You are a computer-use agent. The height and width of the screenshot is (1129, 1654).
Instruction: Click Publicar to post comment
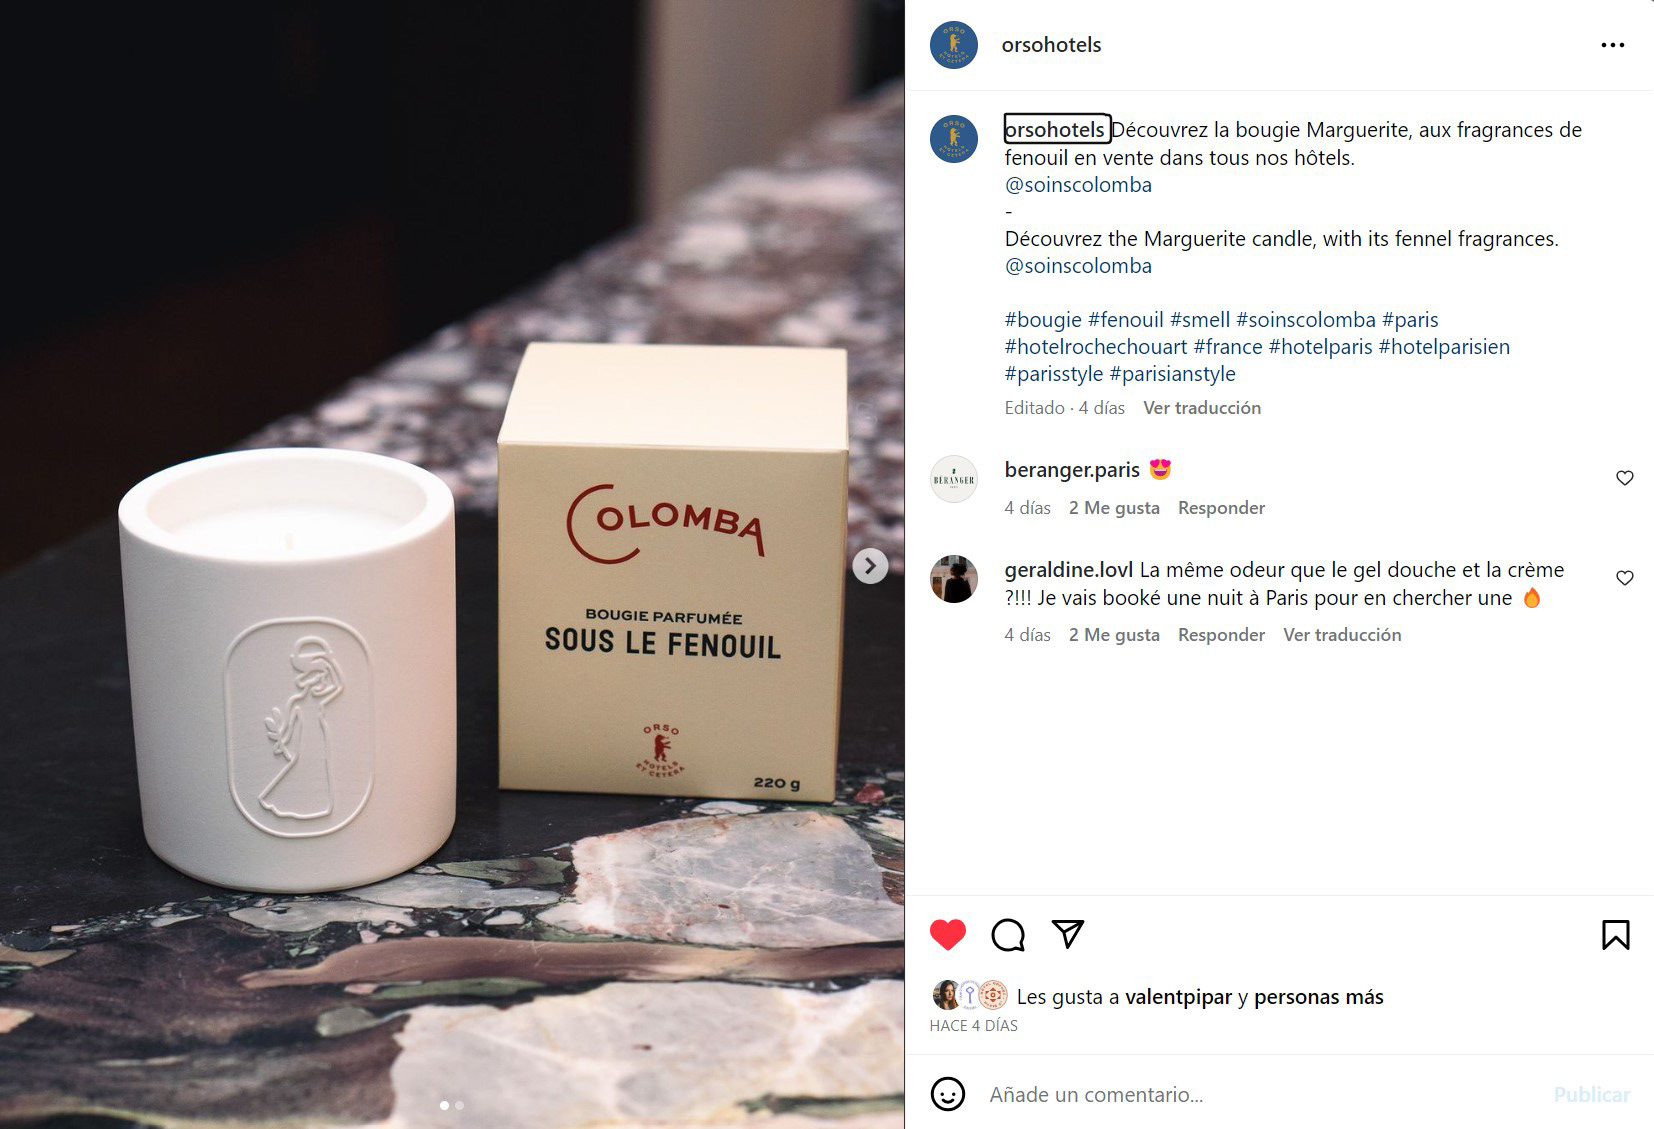click(1591, 1095)
